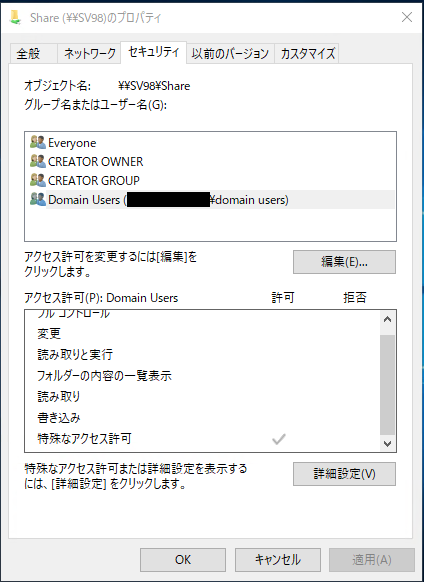This screenshot has width=424, height=582.
Task: Close the Share properties dialog
Action: pos(407,17)
